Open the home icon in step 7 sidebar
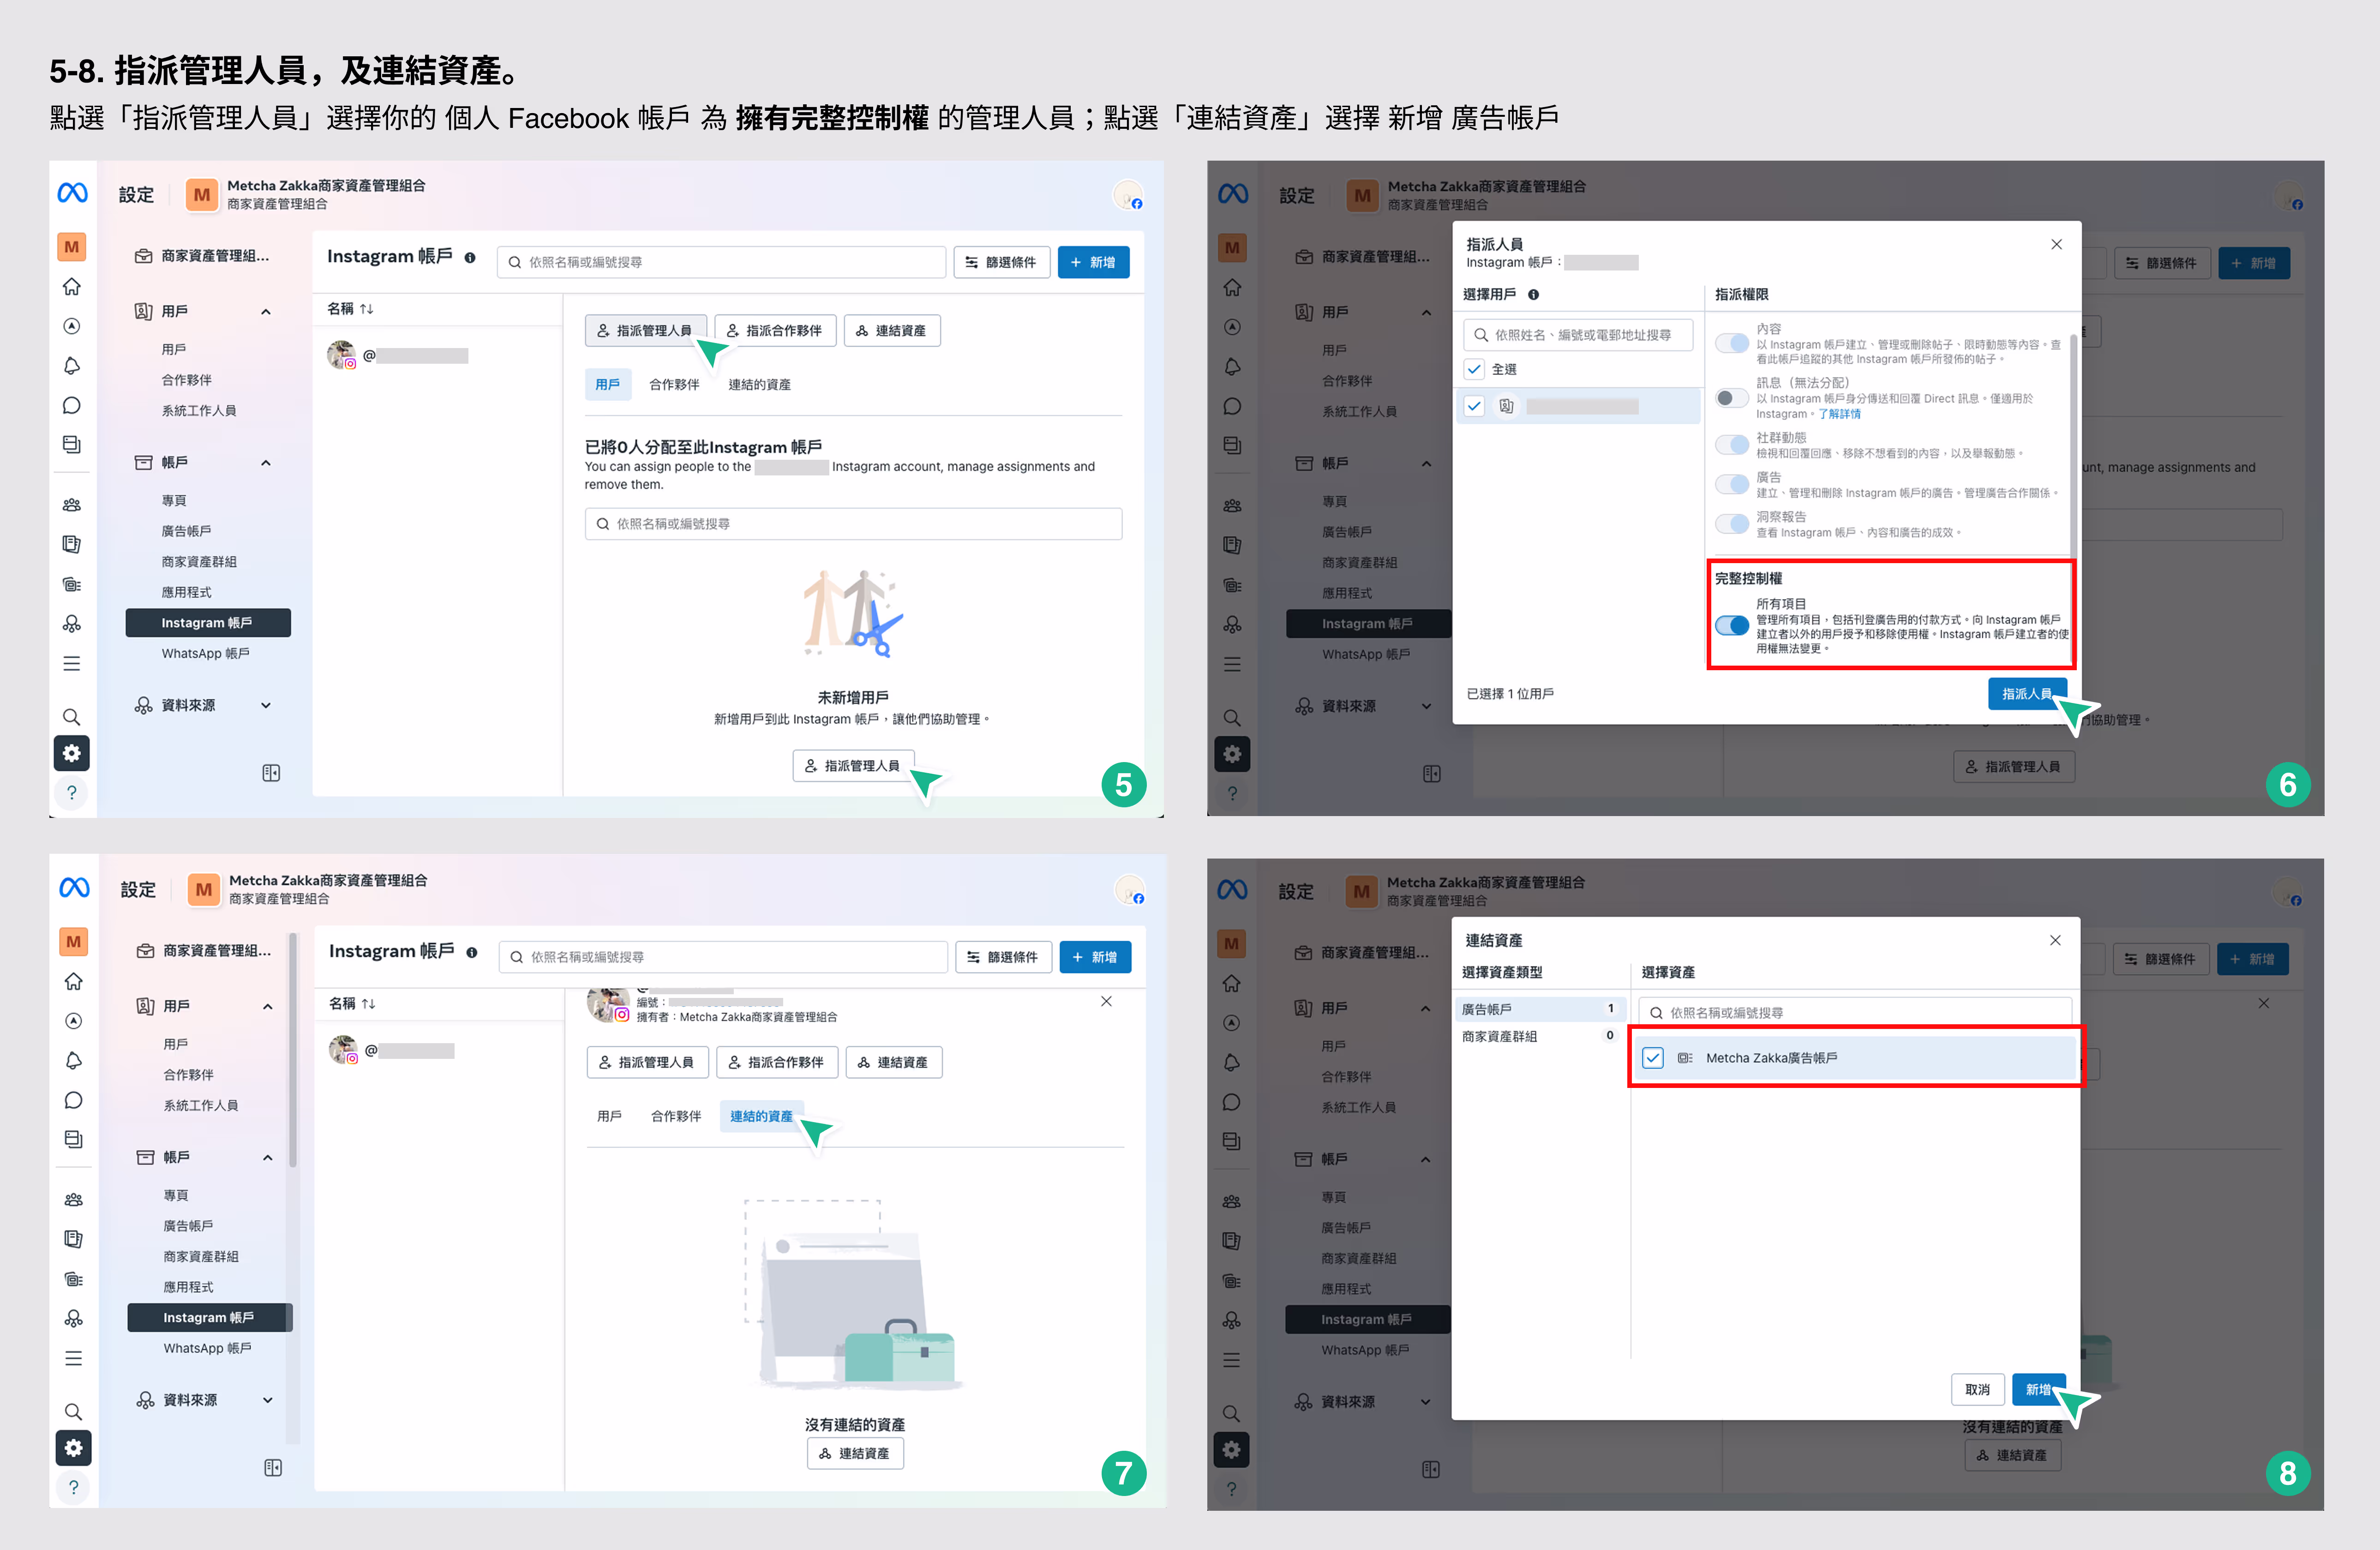This screenshot has width=2380, height=1550. (74, 982)
